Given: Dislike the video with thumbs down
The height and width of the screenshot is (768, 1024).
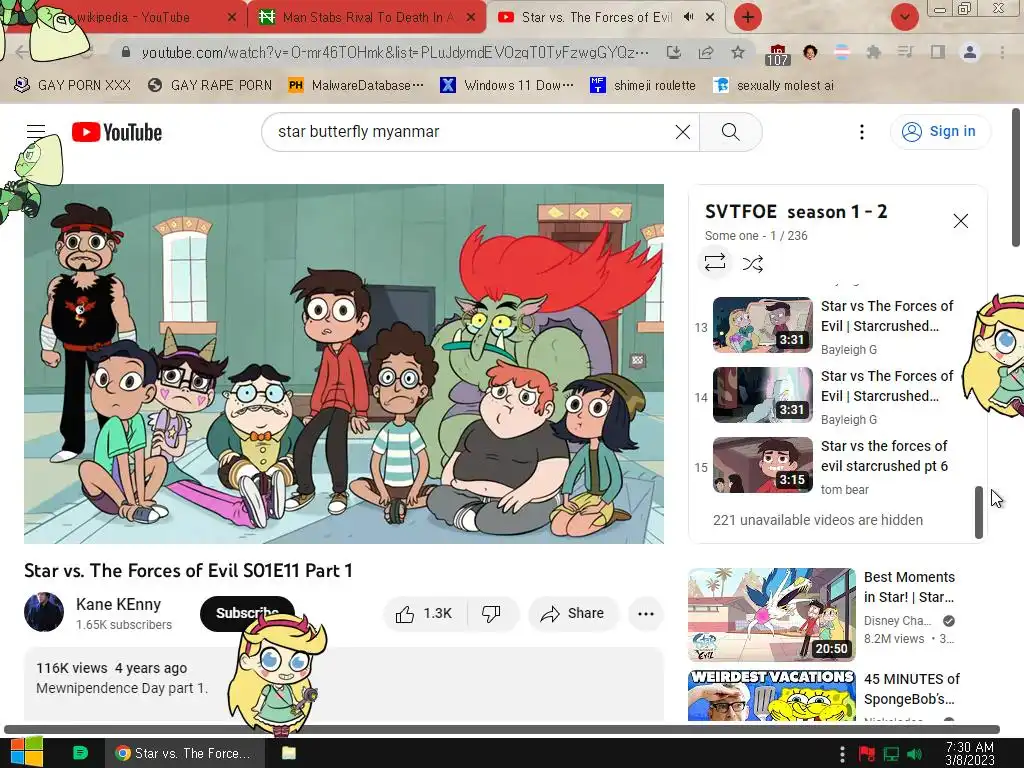Looking at the screenshot, I should click(492, 613).
